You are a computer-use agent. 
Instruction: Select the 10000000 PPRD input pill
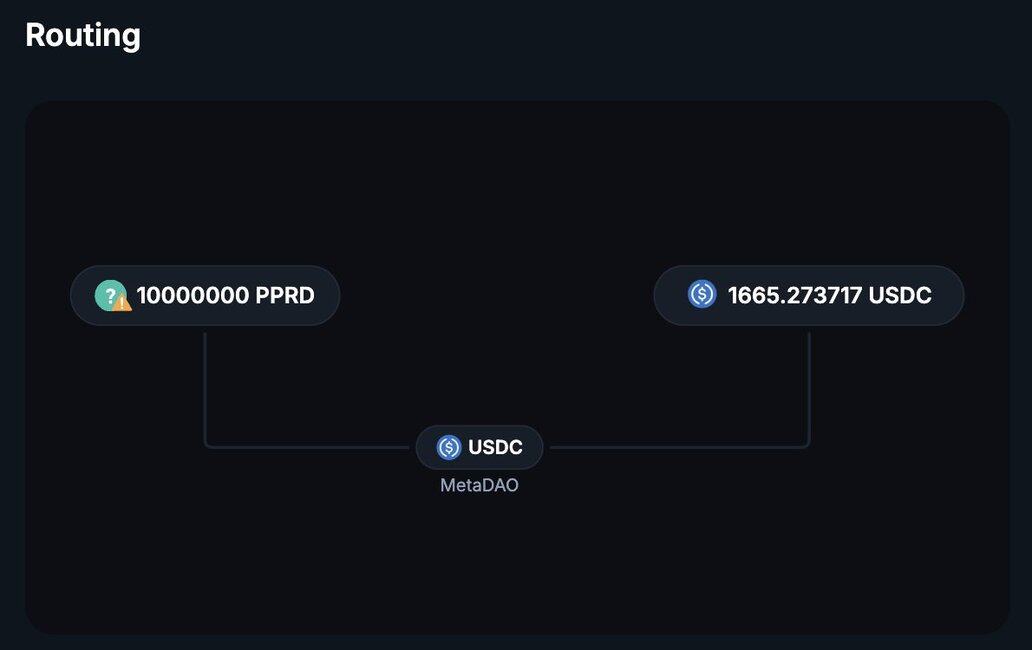(x=205, y=295)
